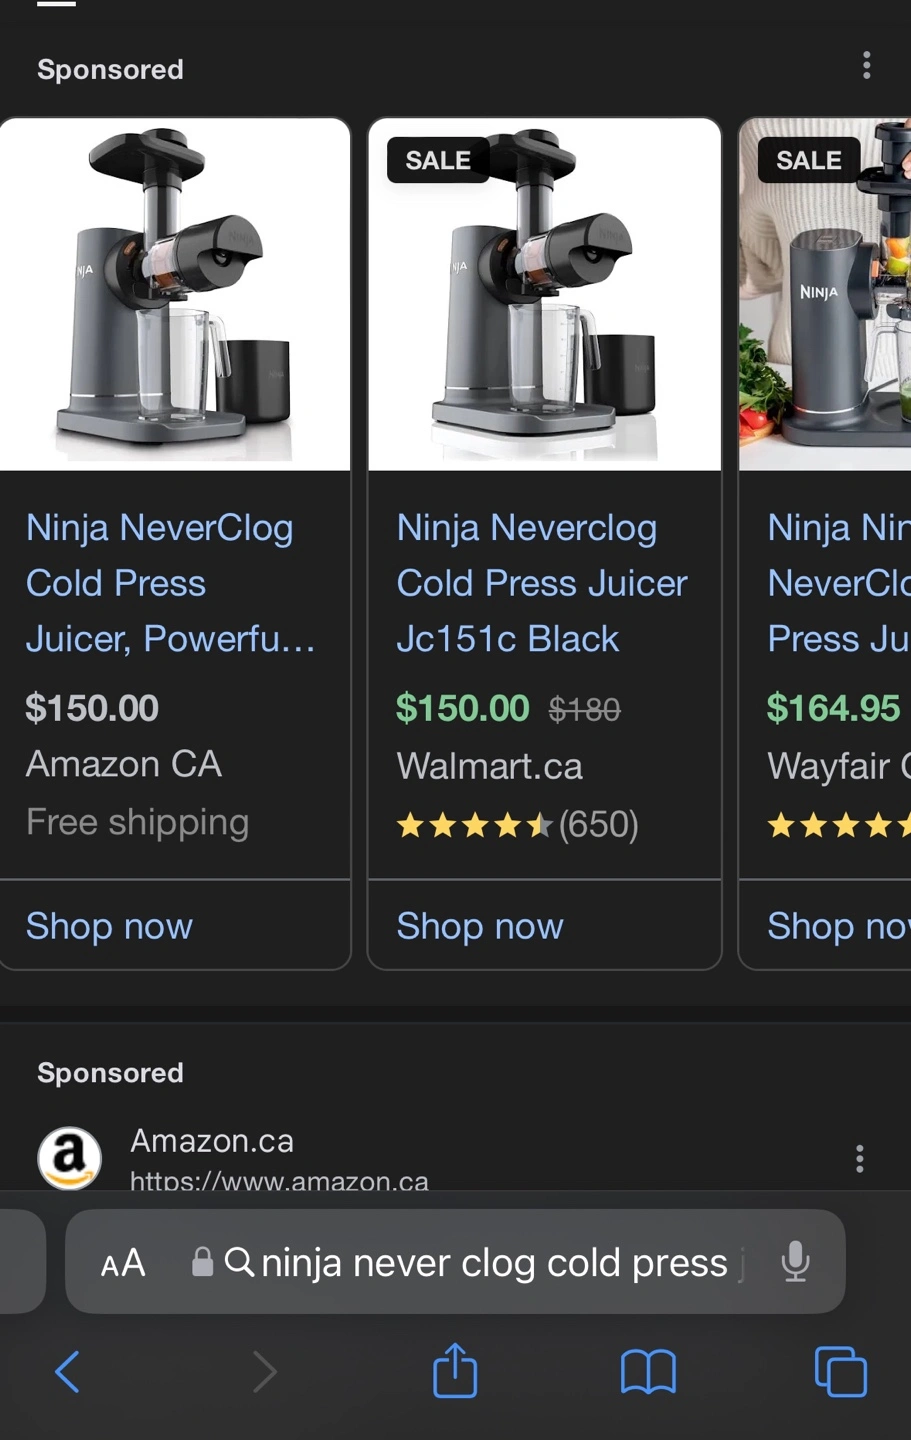Screen dimensions: 911x1440
Task: Open the Amazon.ca ad three-dot menu
Action: click(859, 1158)
